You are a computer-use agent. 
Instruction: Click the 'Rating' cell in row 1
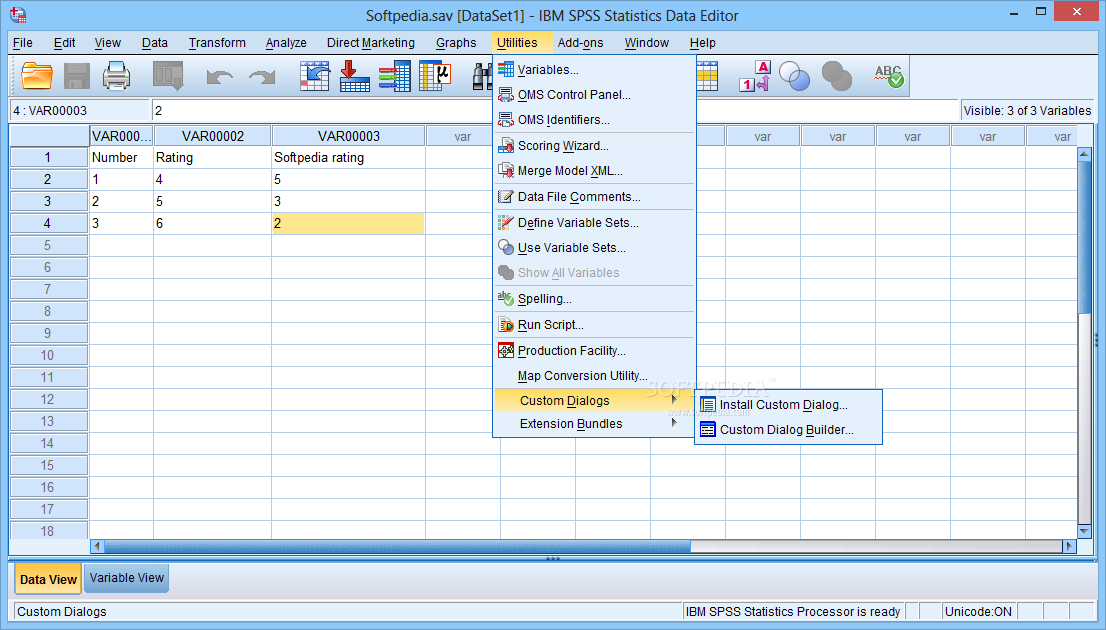(x=212, y=157)
